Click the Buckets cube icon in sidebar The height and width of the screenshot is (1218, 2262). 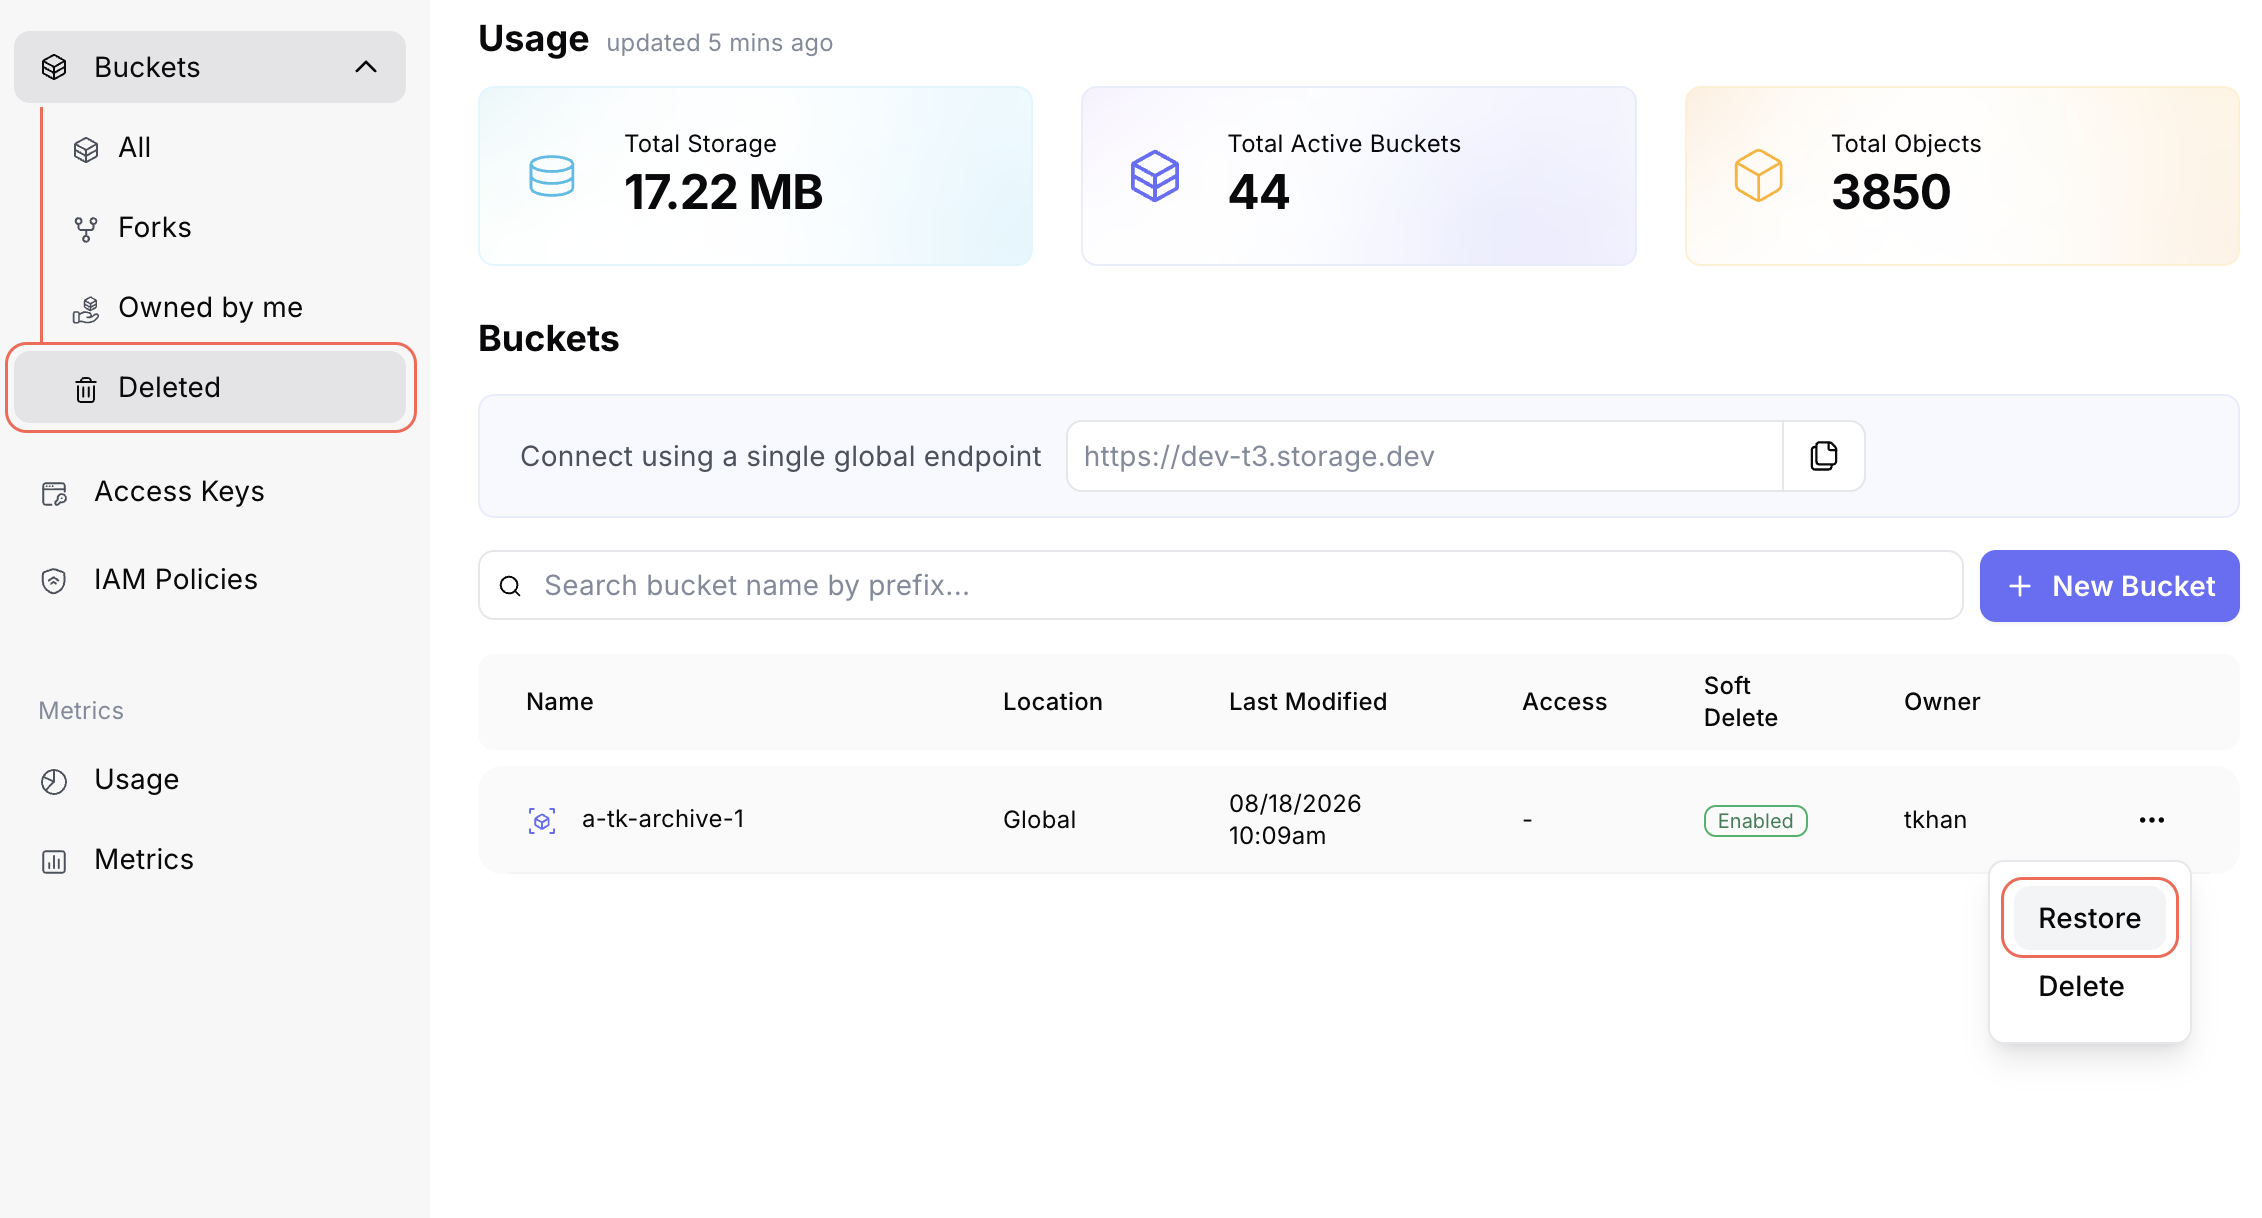tap(54, 67)
